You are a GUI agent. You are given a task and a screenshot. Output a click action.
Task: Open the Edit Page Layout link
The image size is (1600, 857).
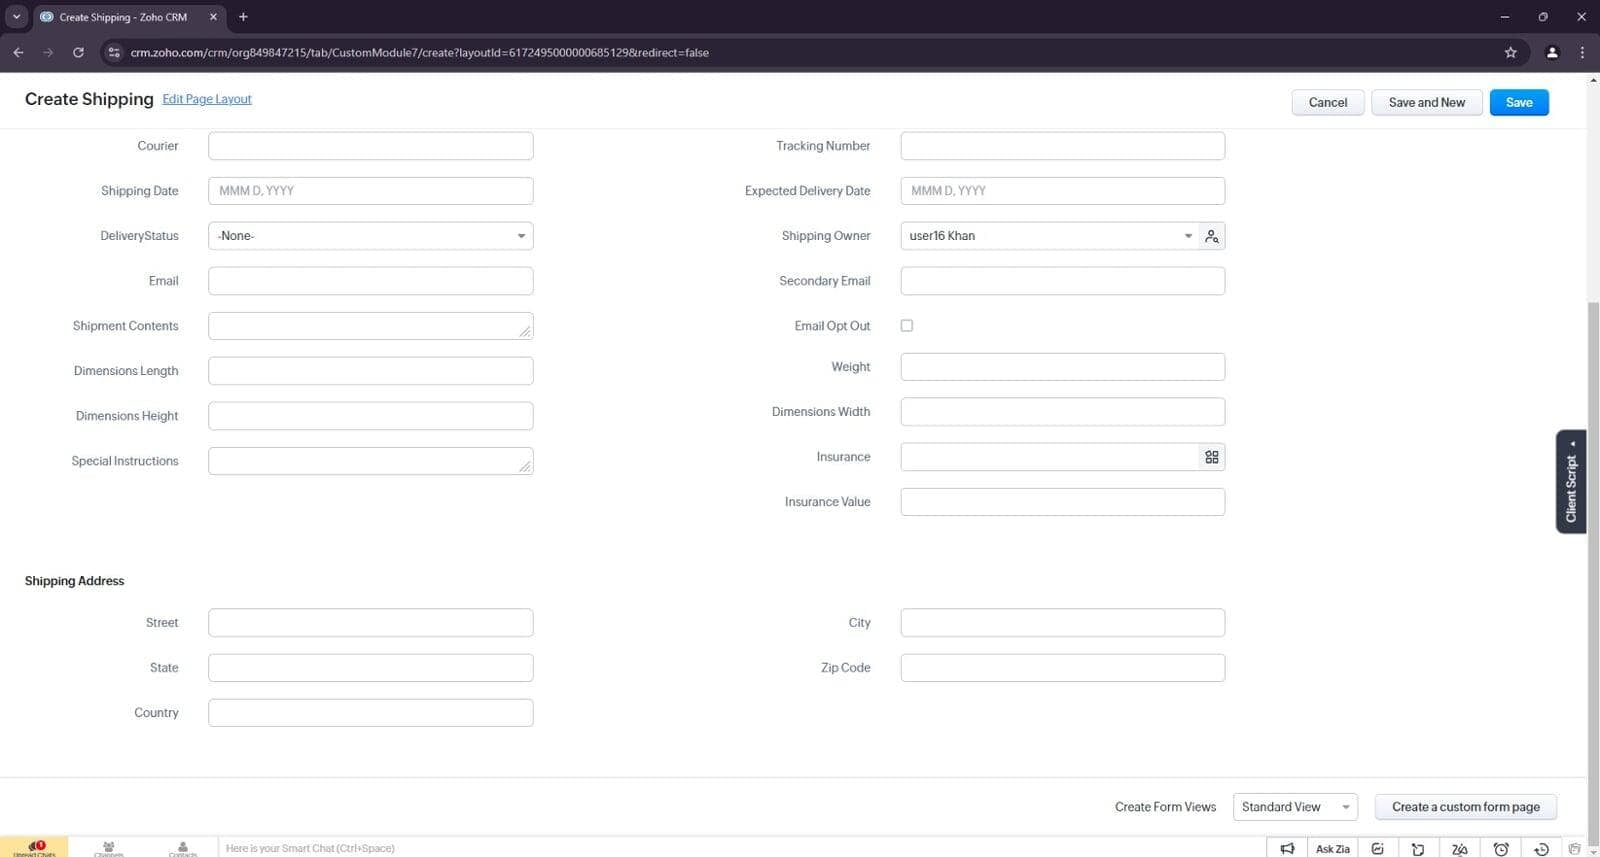click(207, 99)
